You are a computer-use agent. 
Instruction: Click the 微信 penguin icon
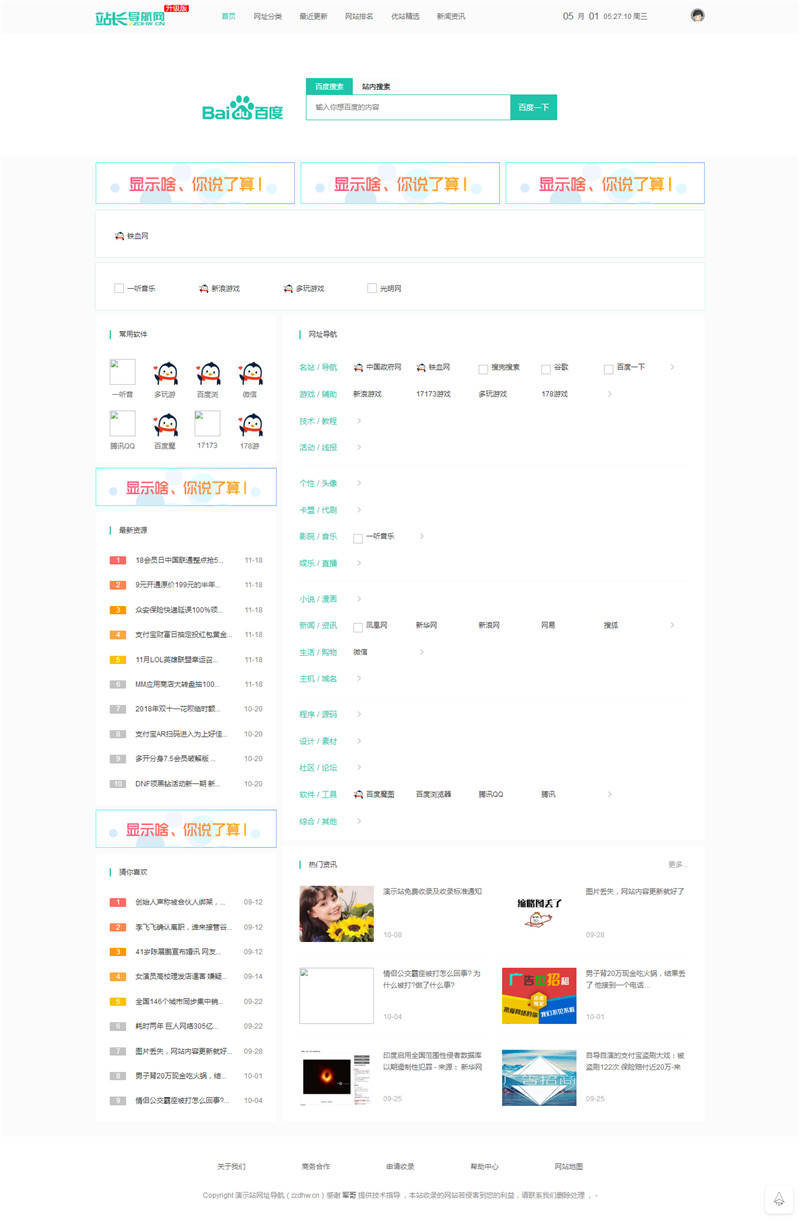(250, 375)
